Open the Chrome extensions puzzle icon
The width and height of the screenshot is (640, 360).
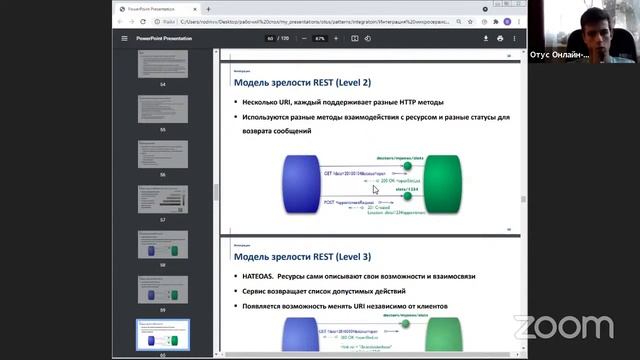pos(496,22)
